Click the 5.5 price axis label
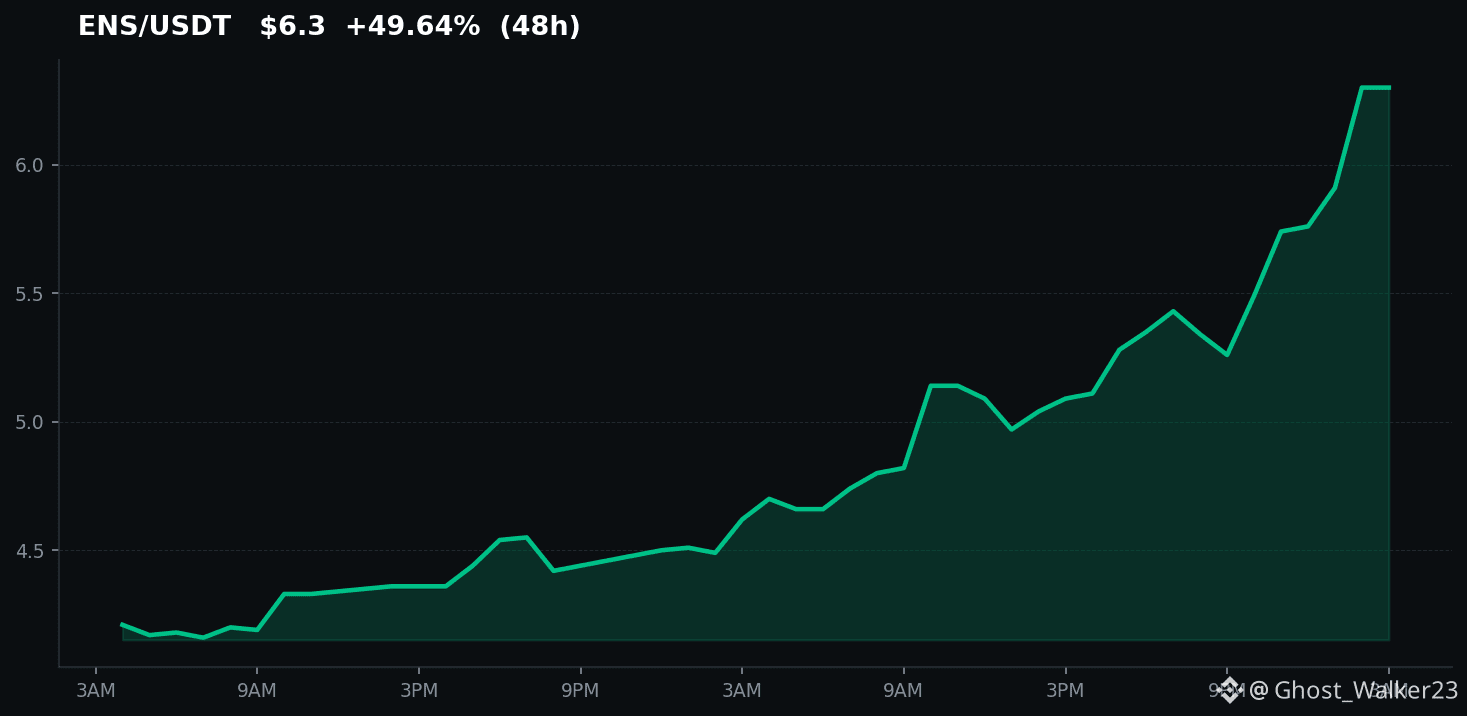This screenshot has height=716, width=1467. 30,294
